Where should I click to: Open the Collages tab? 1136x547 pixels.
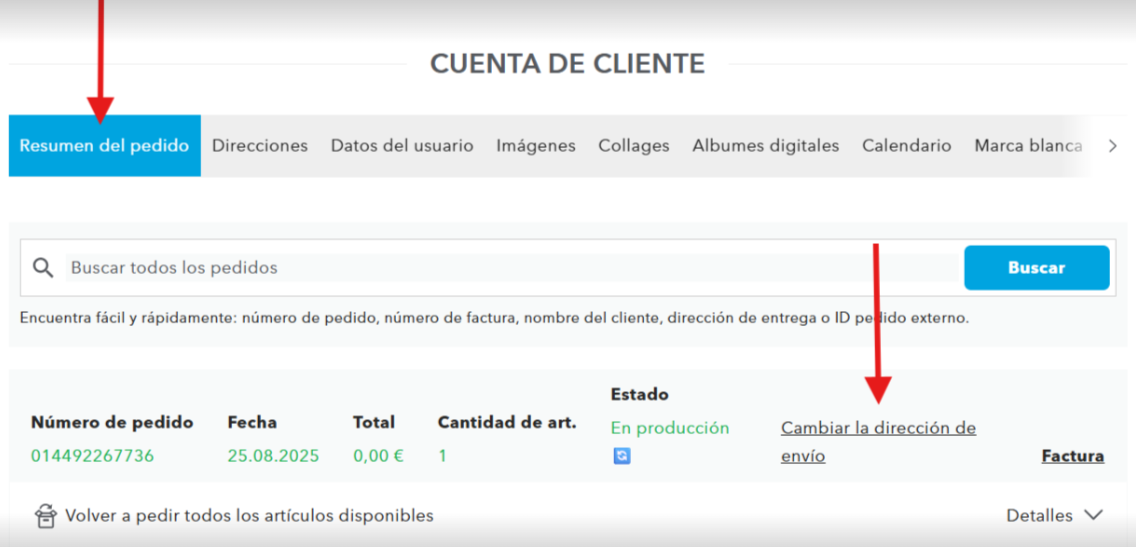pos(634,146)
